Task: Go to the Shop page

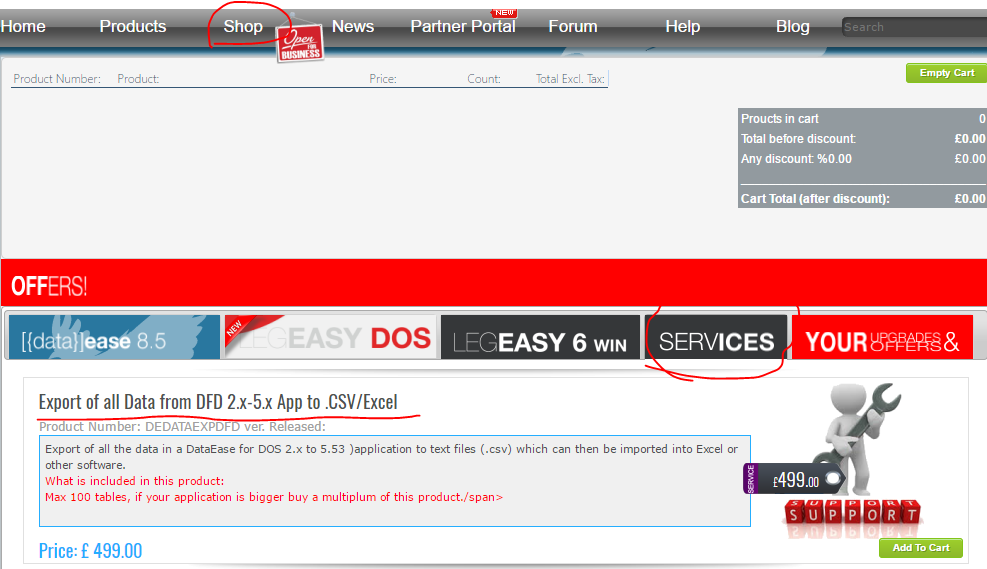Action: pyautogui.click(x=243, y=26)
